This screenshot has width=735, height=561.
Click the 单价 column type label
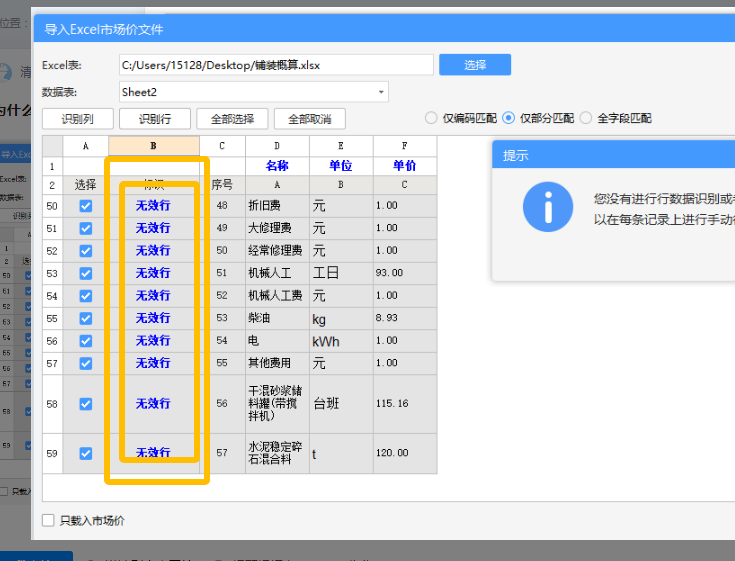pyautogui.click(x=405, y=165)
